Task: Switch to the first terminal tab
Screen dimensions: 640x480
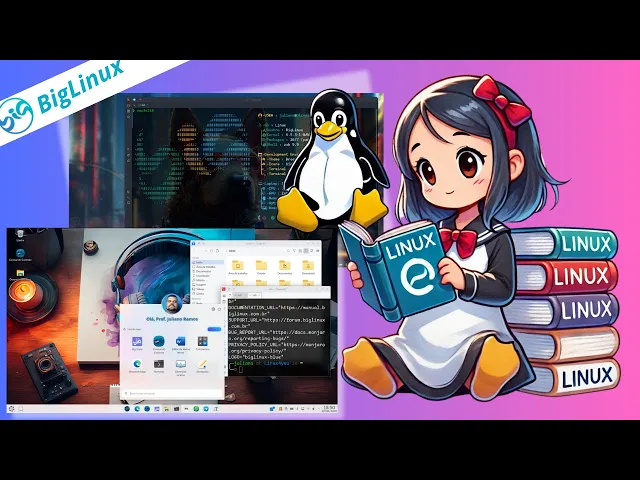Action: [239, 295]
